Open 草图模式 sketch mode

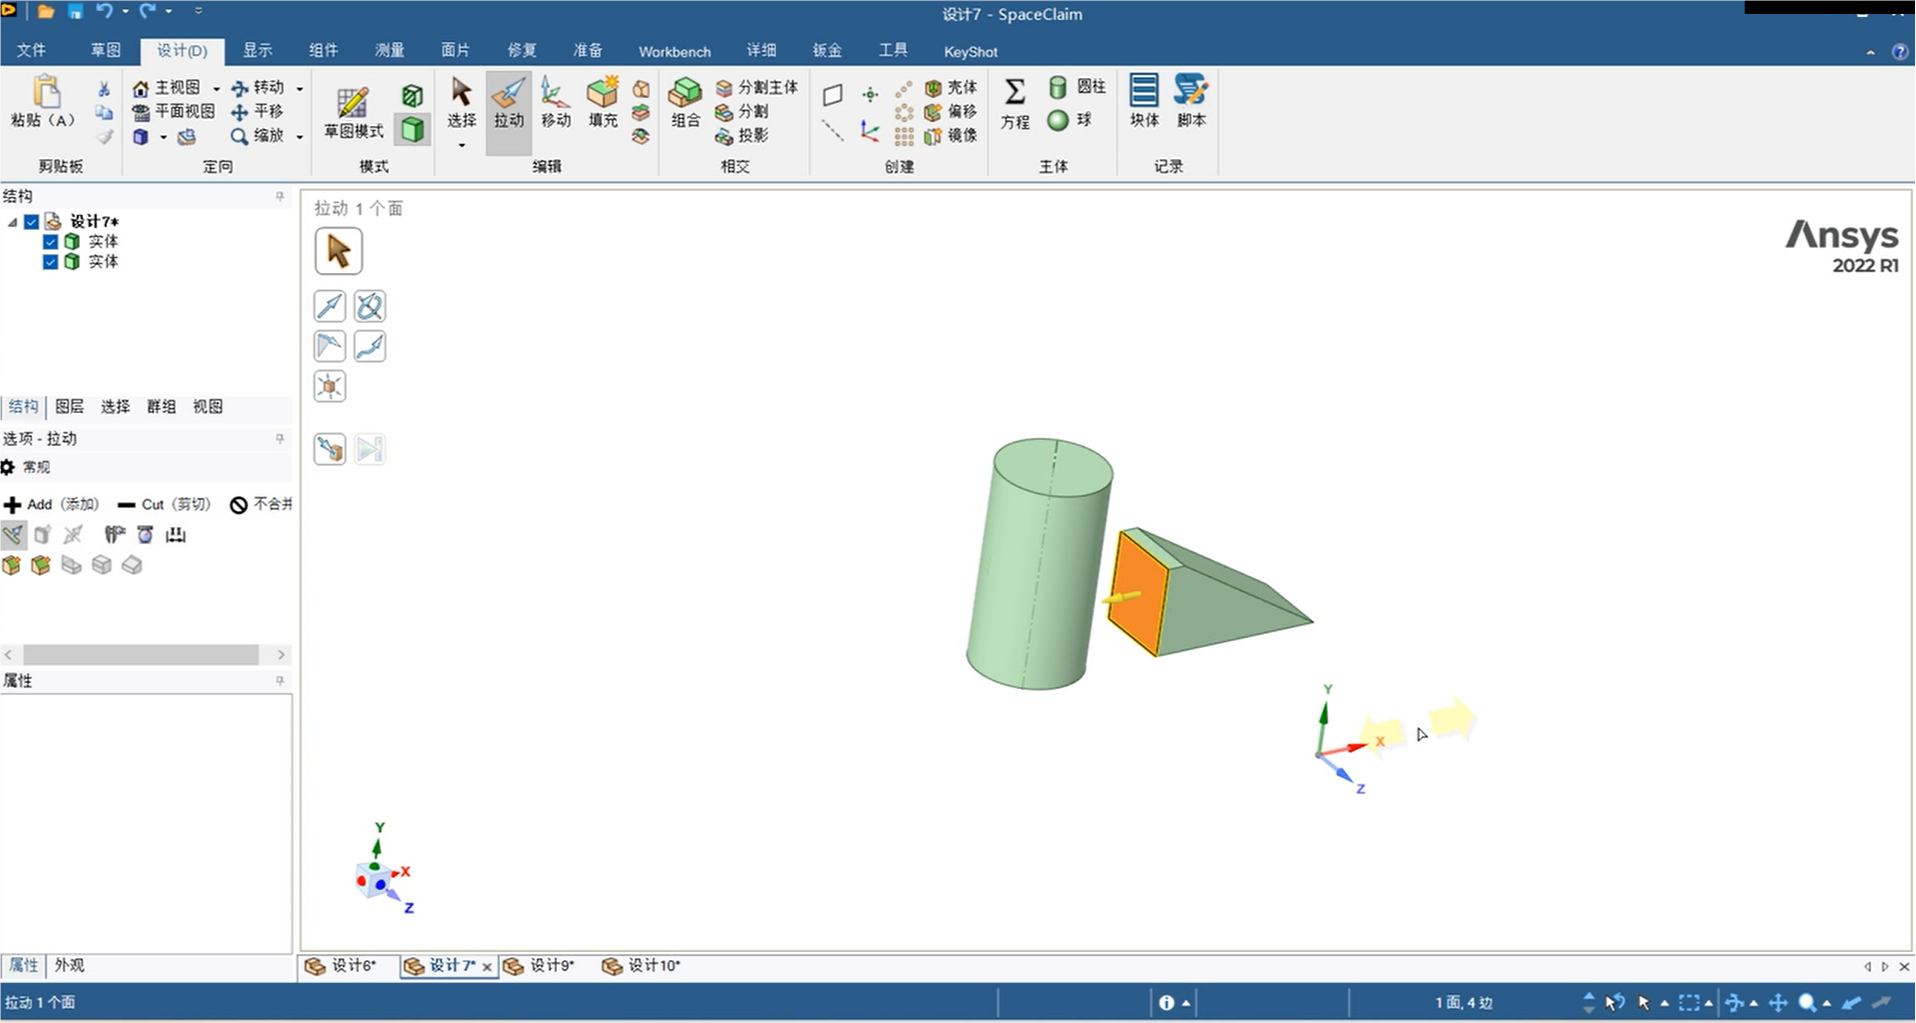pos(353,112)
